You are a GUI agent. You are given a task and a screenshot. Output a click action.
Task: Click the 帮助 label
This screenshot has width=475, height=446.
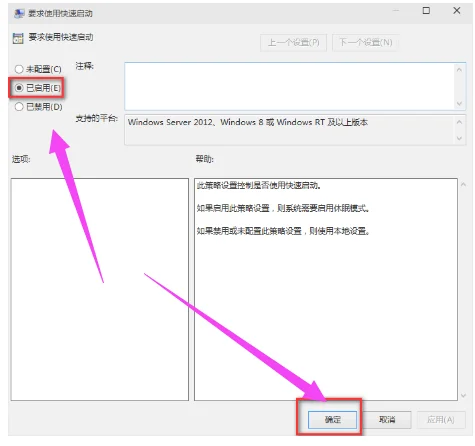pos(204,159)
